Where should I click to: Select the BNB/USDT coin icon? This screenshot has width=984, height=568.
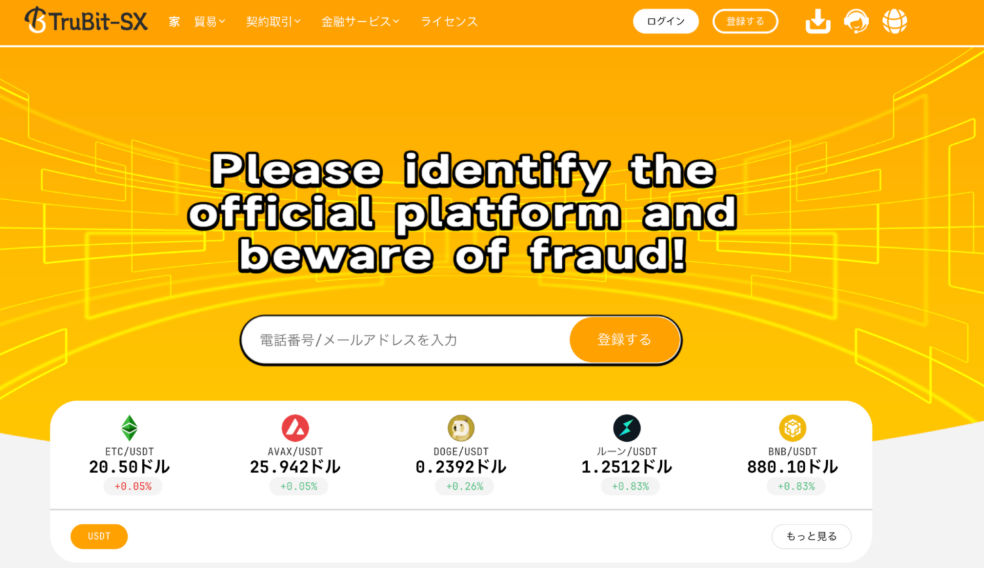(792, 428)
